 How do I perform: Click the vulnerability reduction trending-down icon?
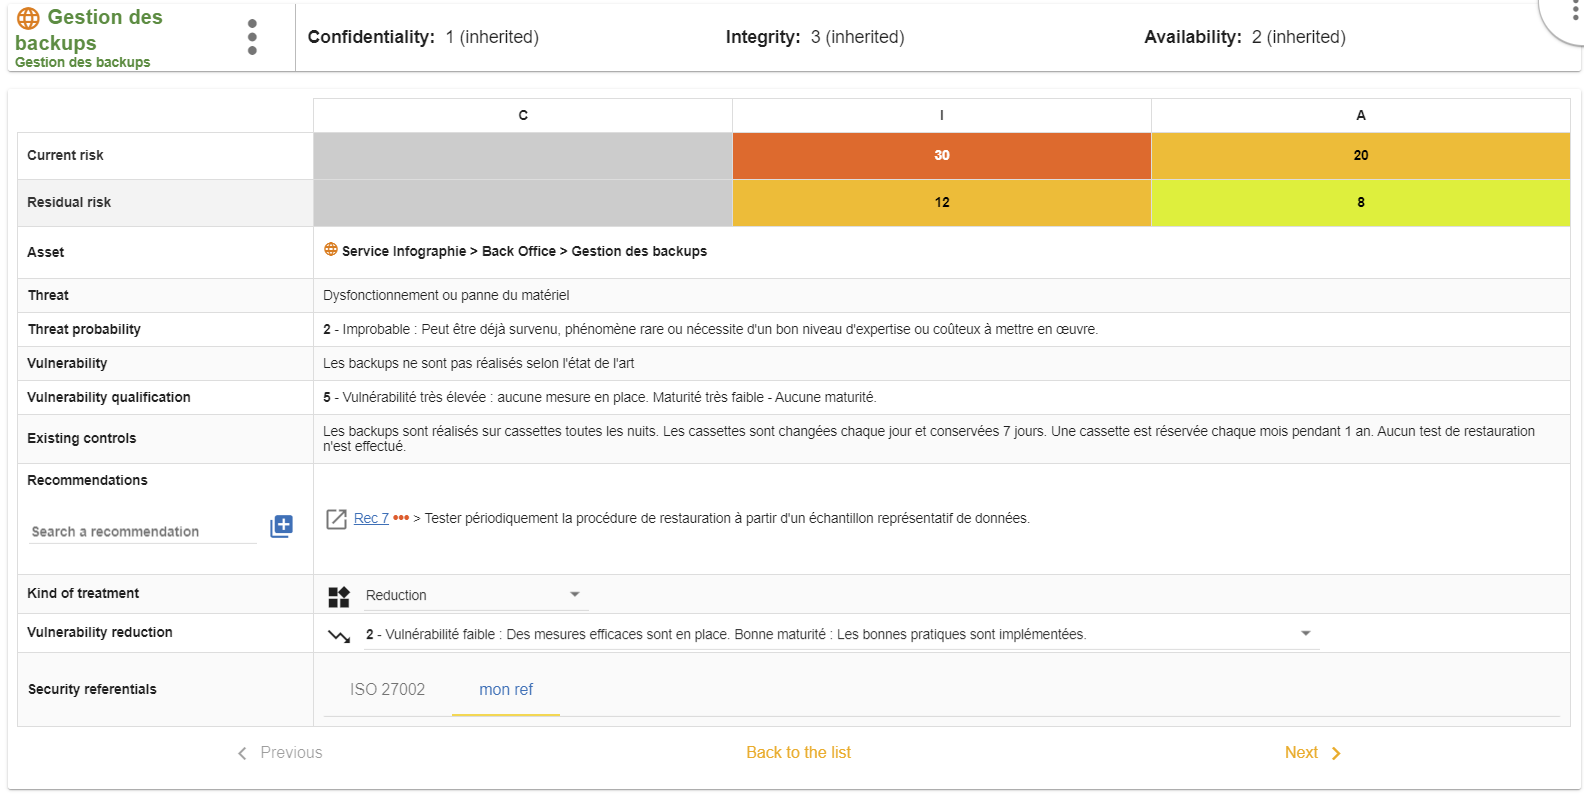coord(339,636)
